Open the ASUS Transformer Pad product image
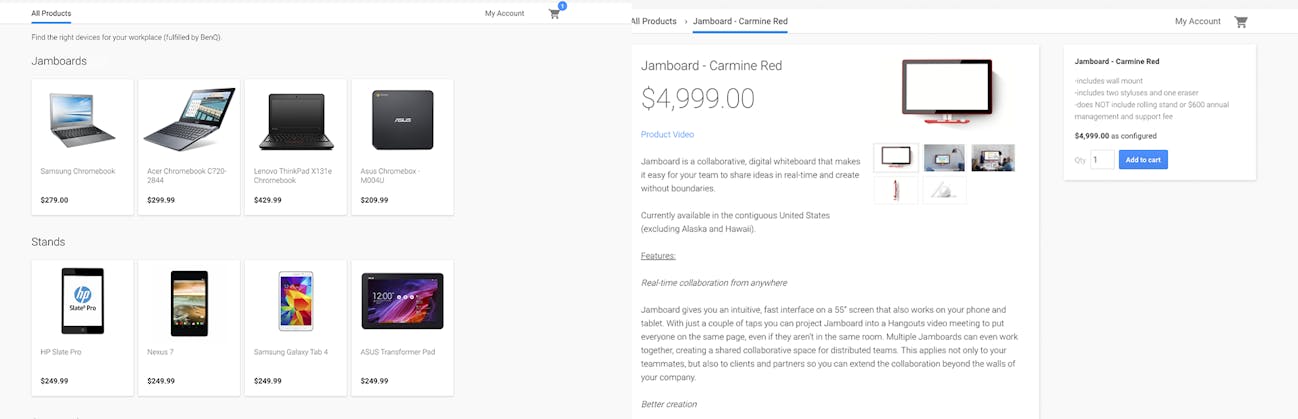 [402, 301]
